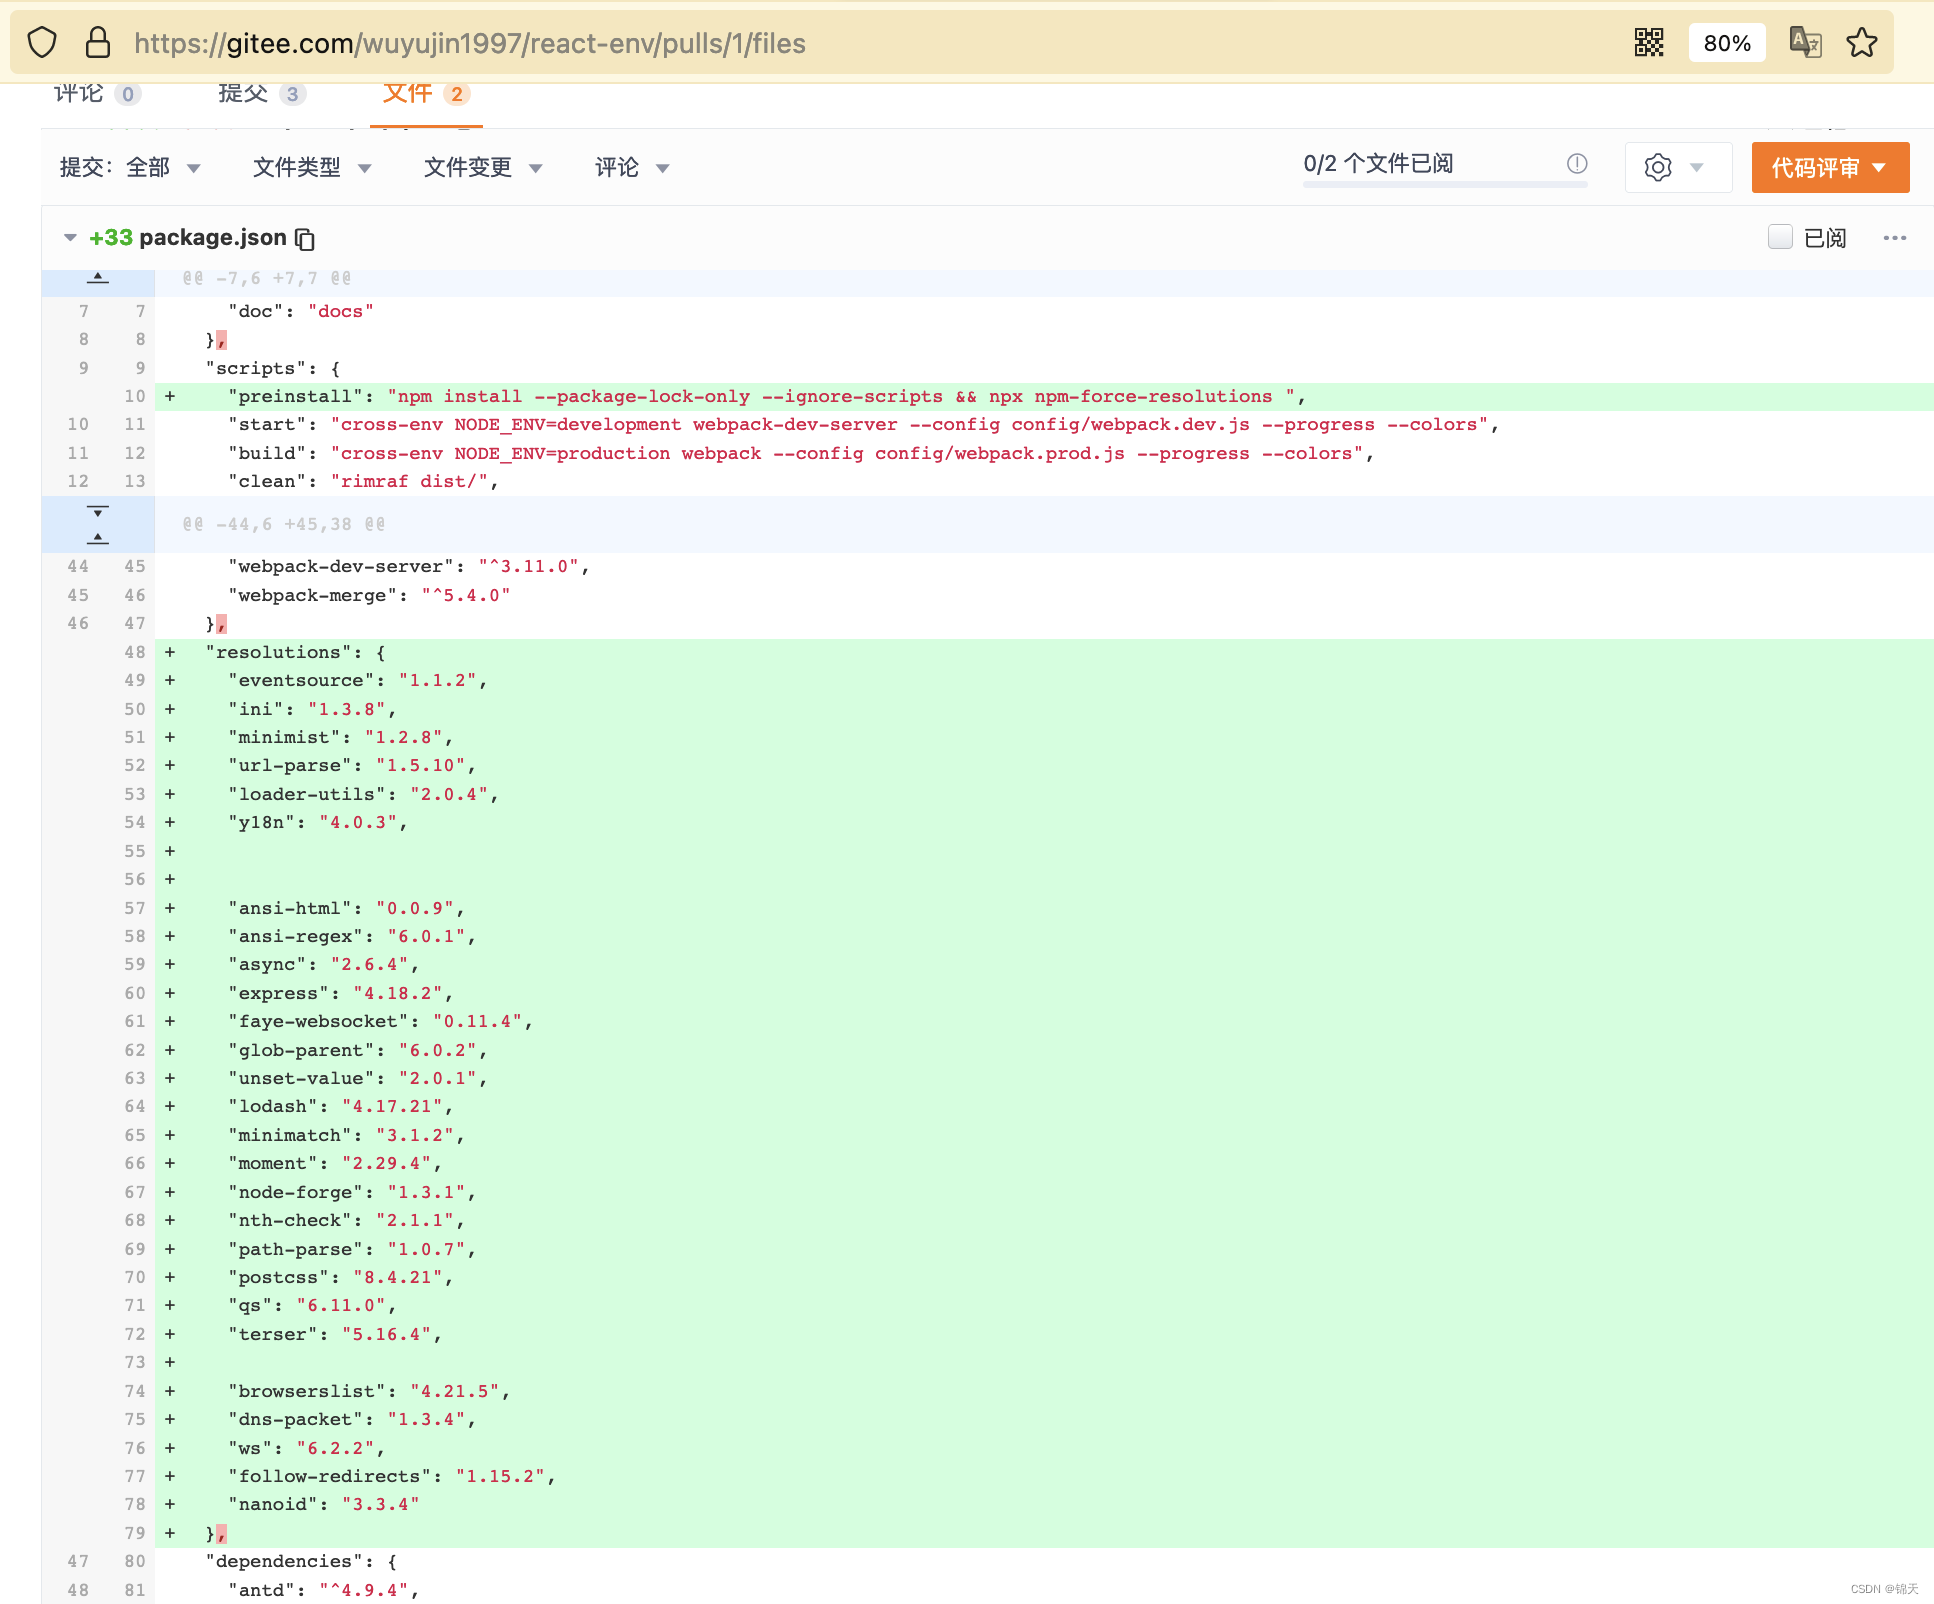Click the 80% zoom level indicator
Image resolution: width=1934 pixels, height=1604 pixels.
(1727, 43)
